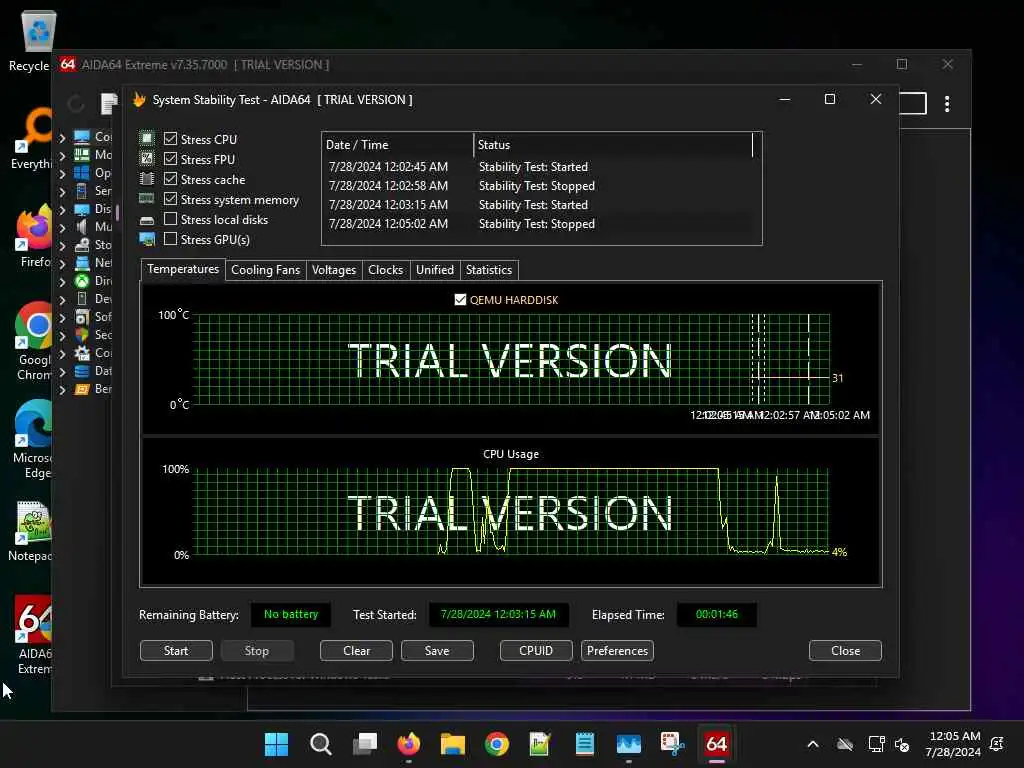The height and width of the screenshot is (768, 1024).
Task: Expand the DirectX tree node arrow
Action: (62, 281)
